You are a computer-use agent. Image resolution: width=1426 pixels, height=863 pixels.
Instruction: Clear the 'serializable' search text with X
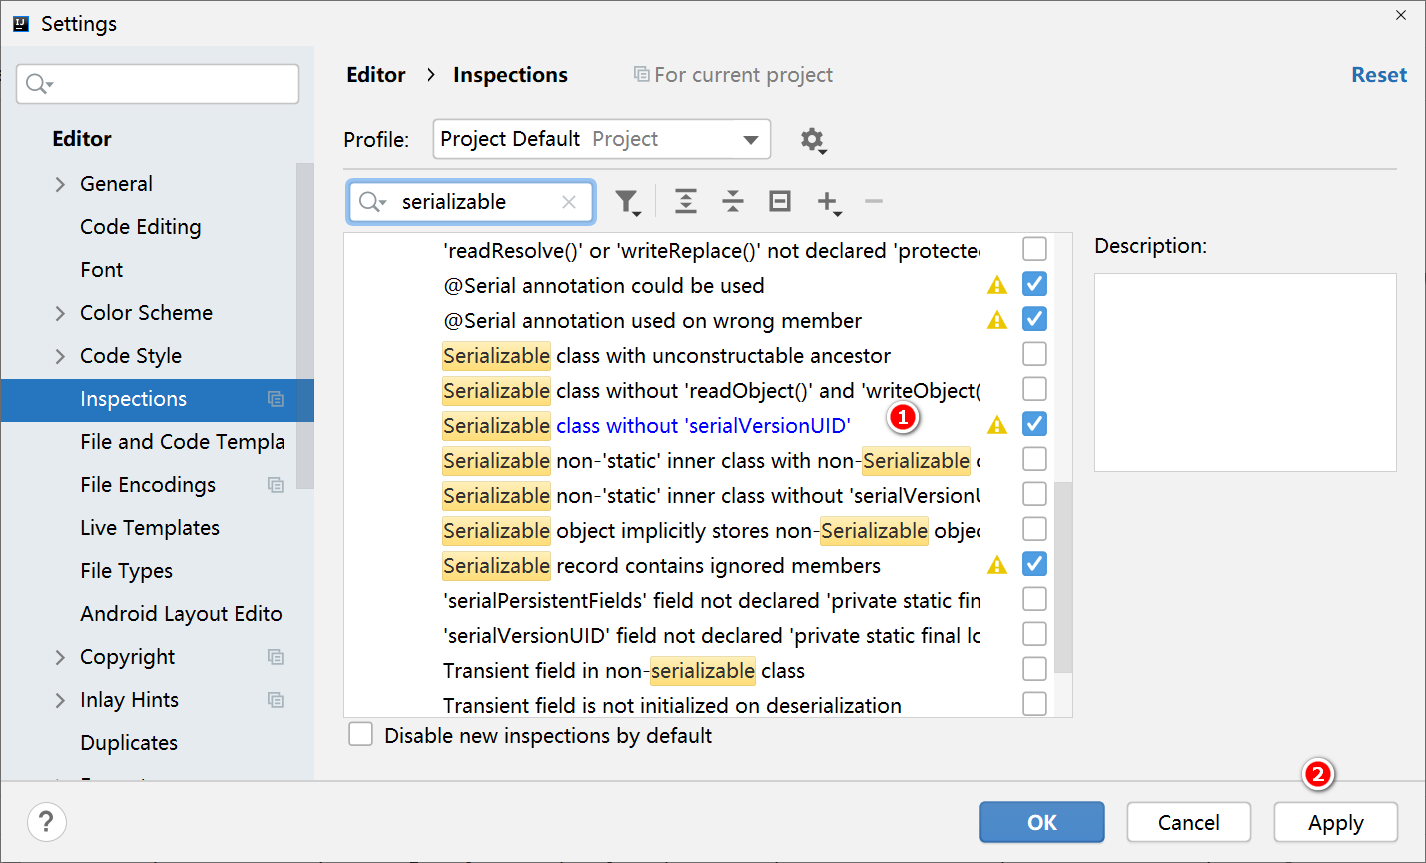pos(569,202)
